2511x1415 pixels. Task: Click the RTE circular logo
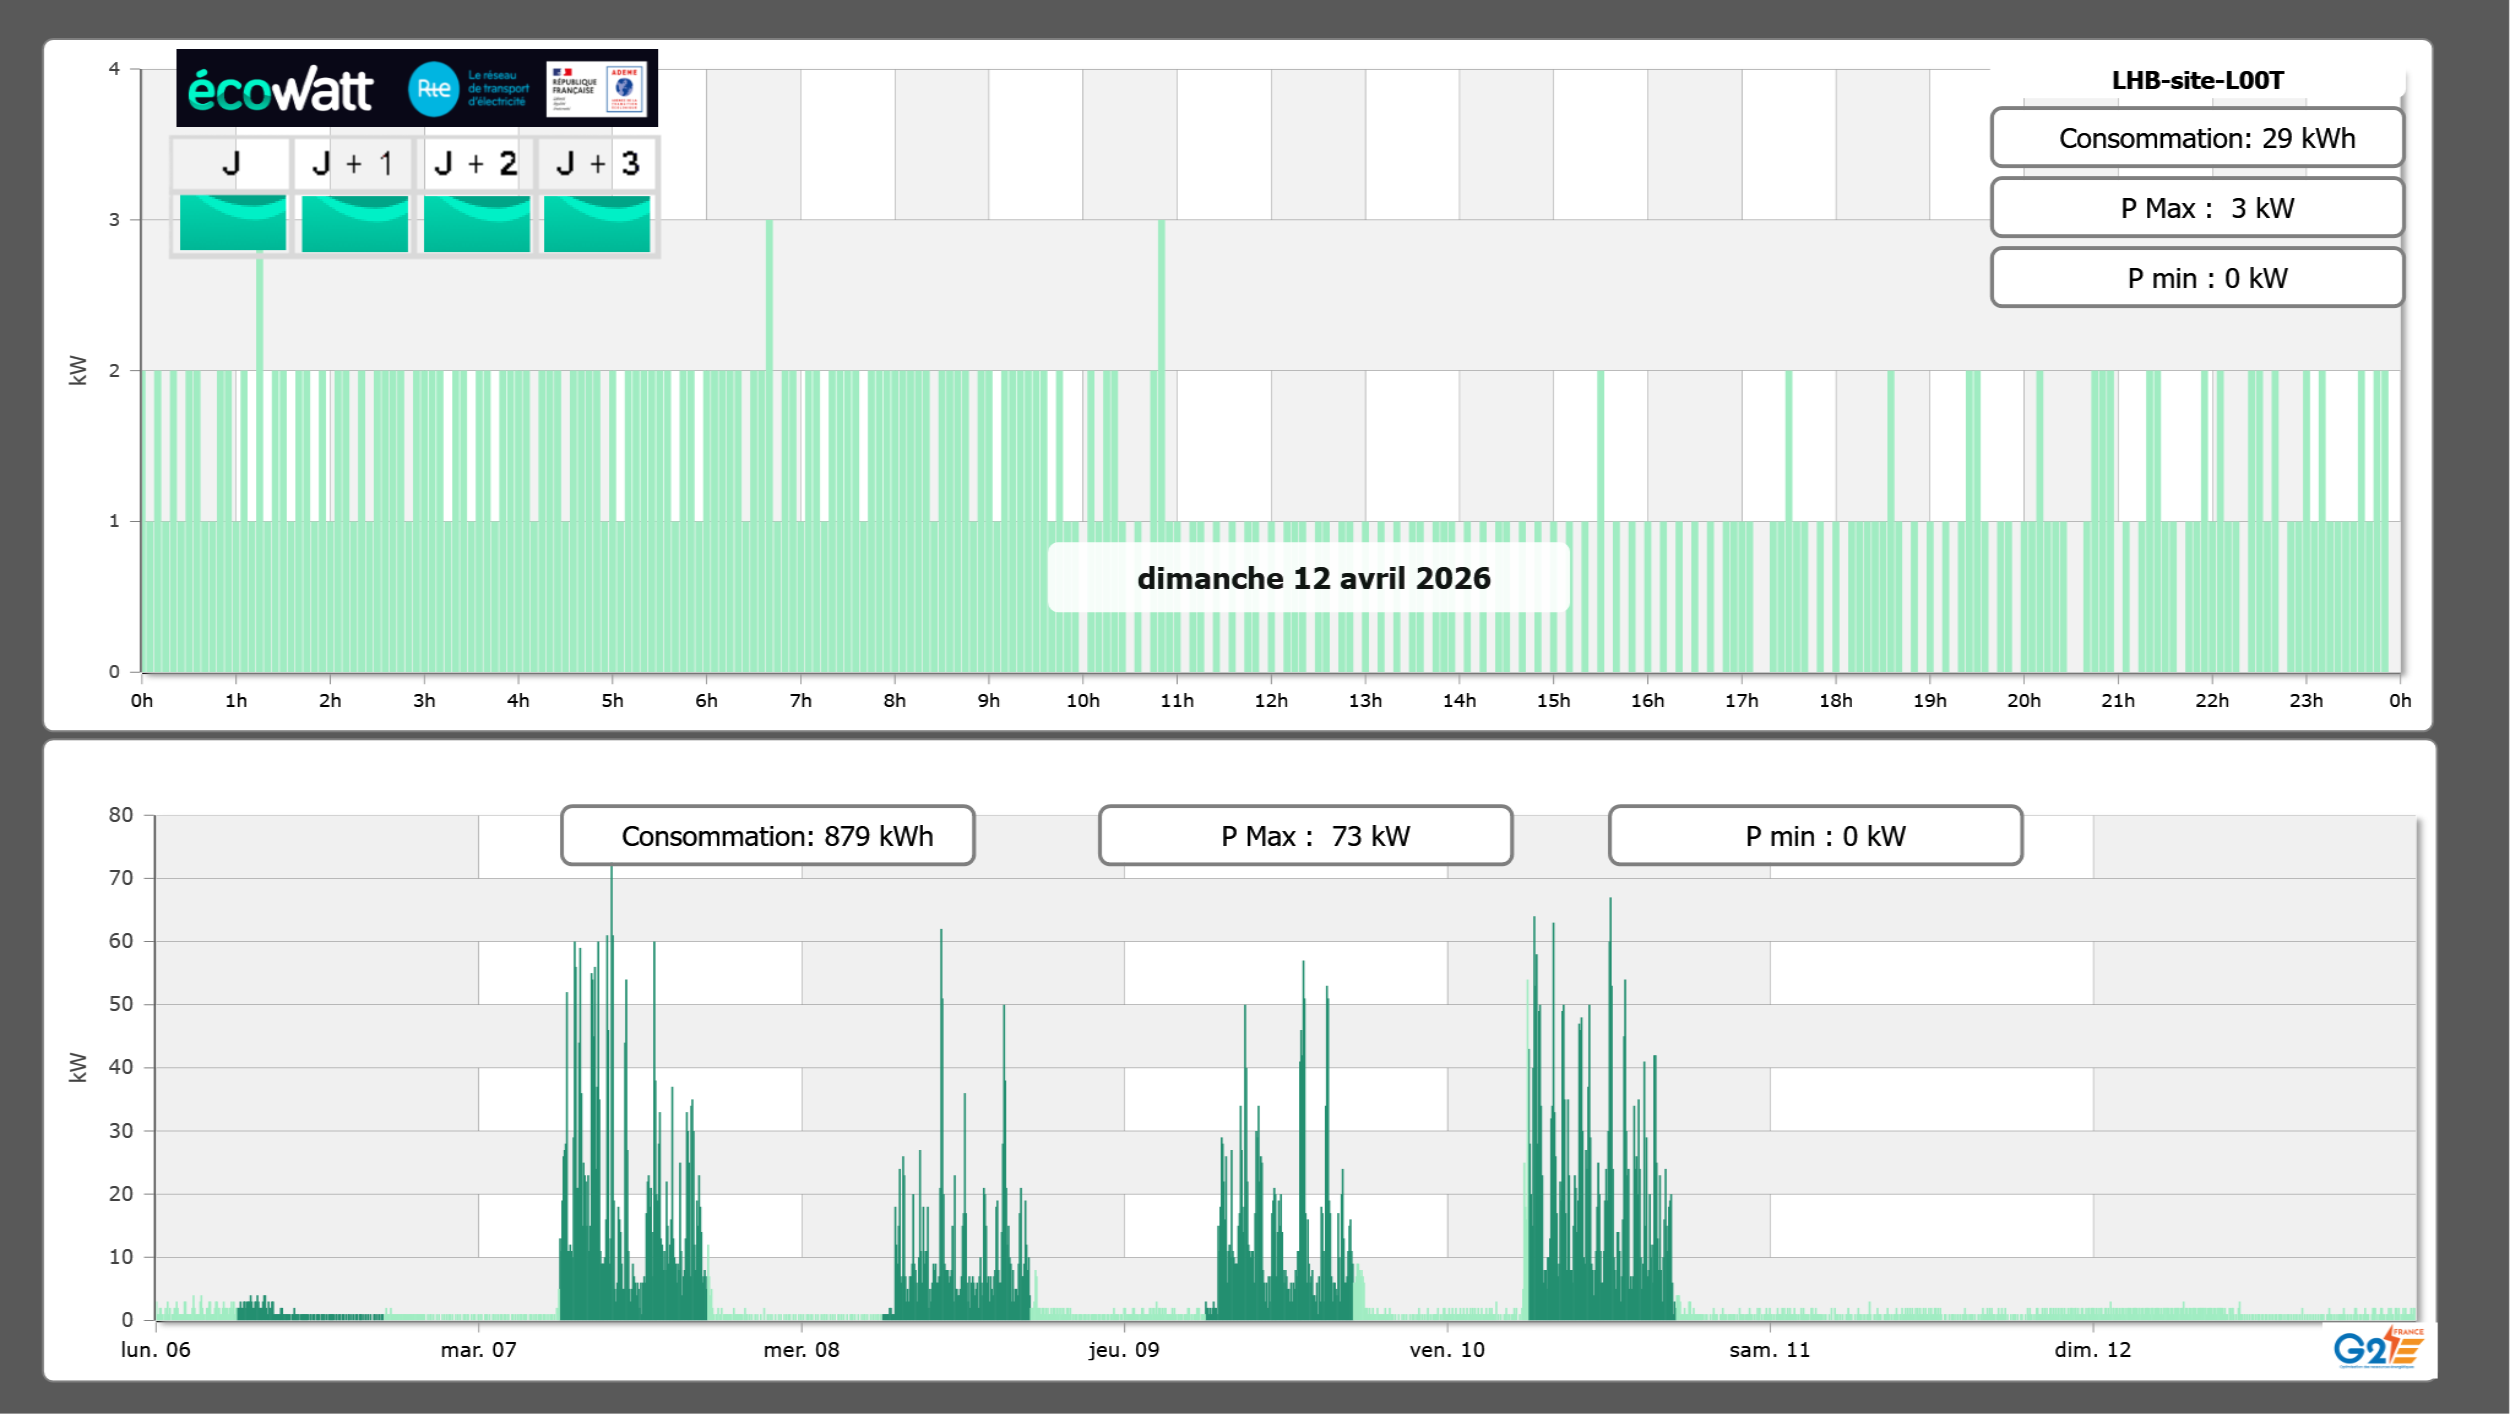[x=433, y=89]
